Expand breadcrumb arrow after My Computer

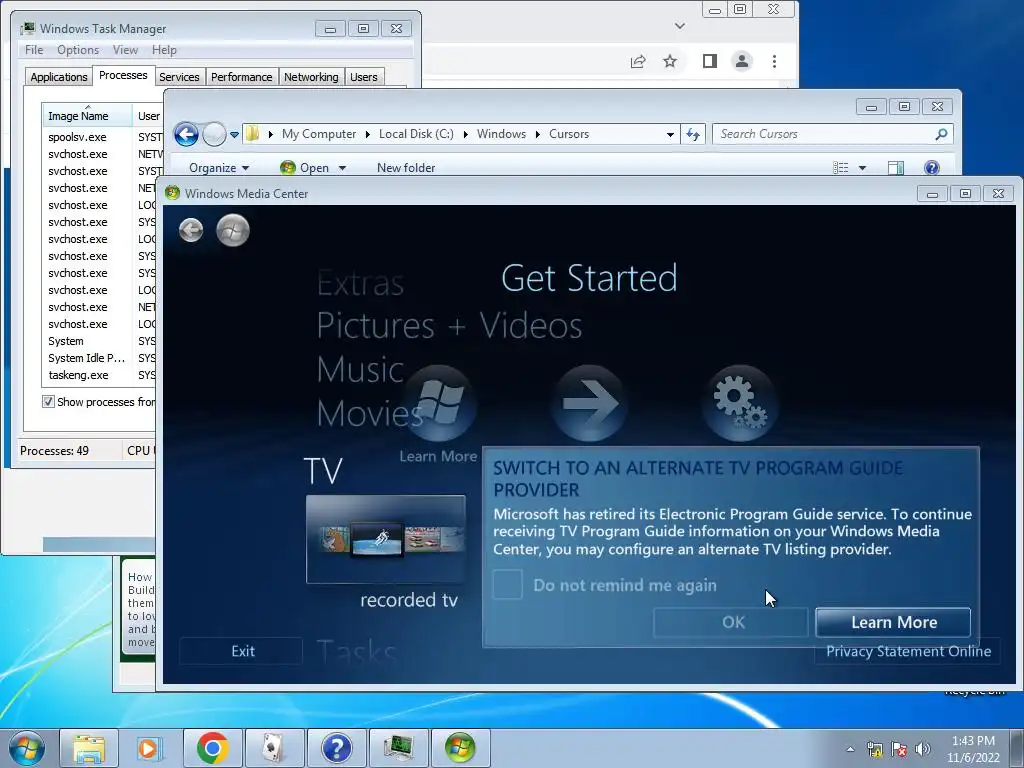[x=368, y=135]
